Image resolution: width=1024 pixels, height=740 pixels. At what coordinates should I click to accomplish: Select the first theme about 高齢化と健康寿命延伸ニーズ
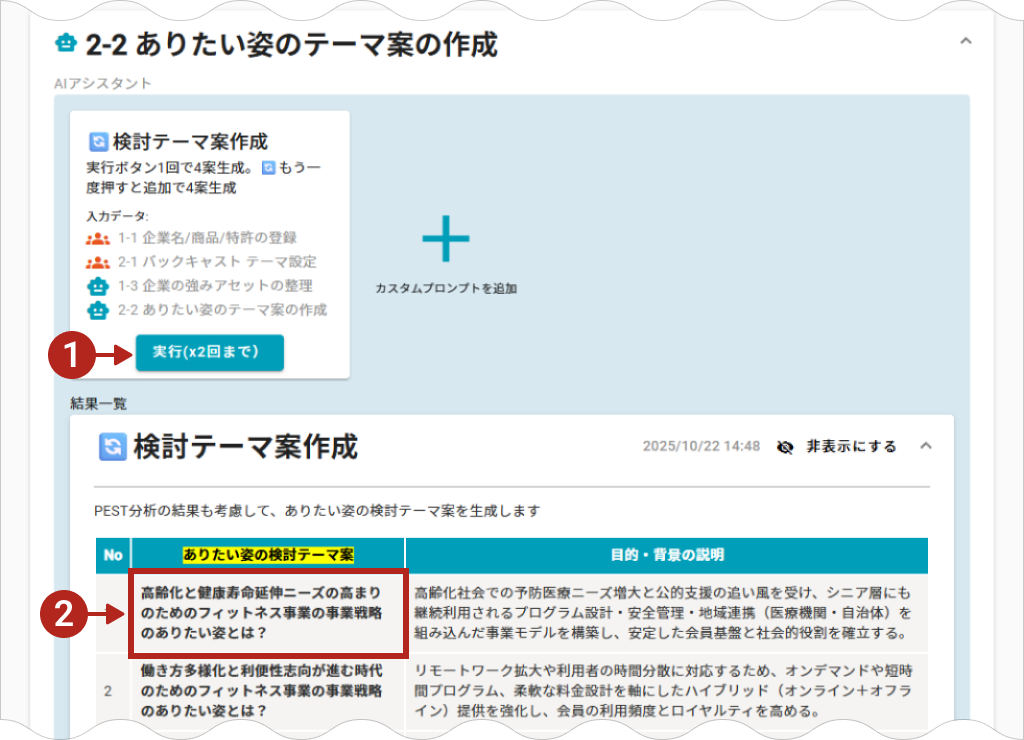click(x=267, y=613)
